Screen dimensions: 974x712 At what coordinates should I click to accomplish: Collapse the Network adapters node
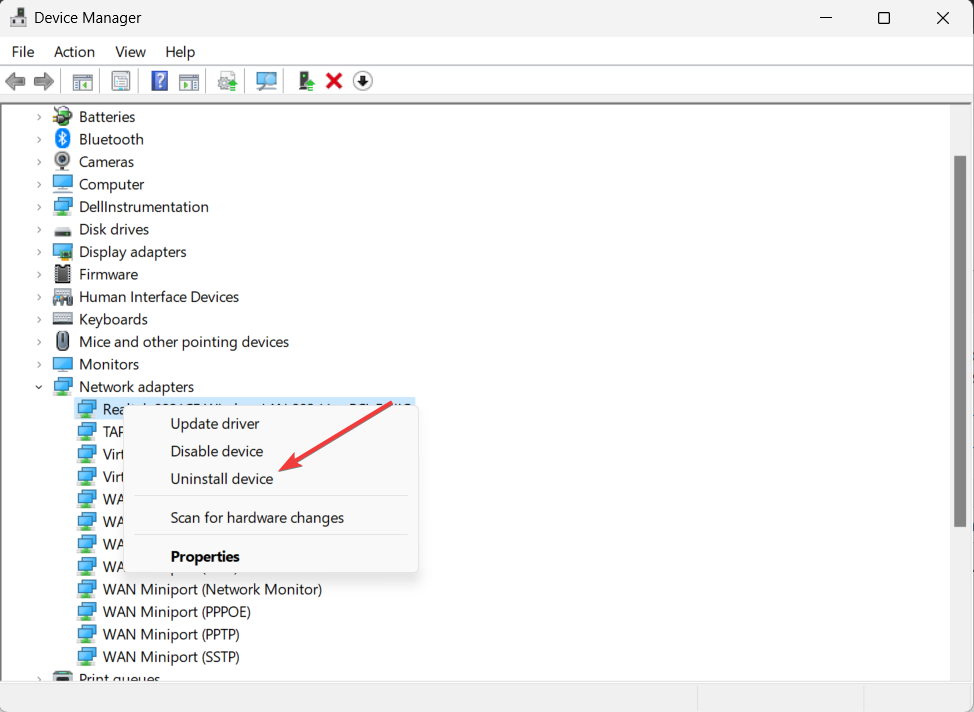pos(39,386)
